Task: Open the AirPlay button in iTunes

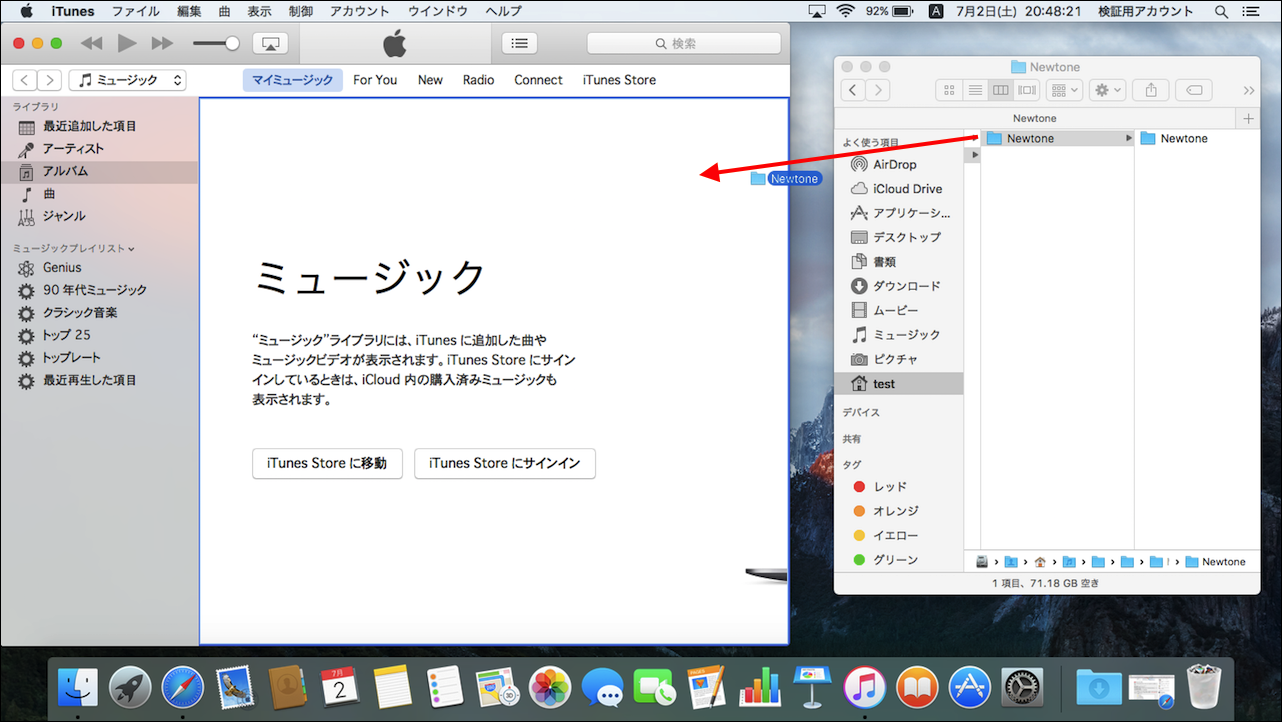Action: pyautogui.click(x=270, y=44)
